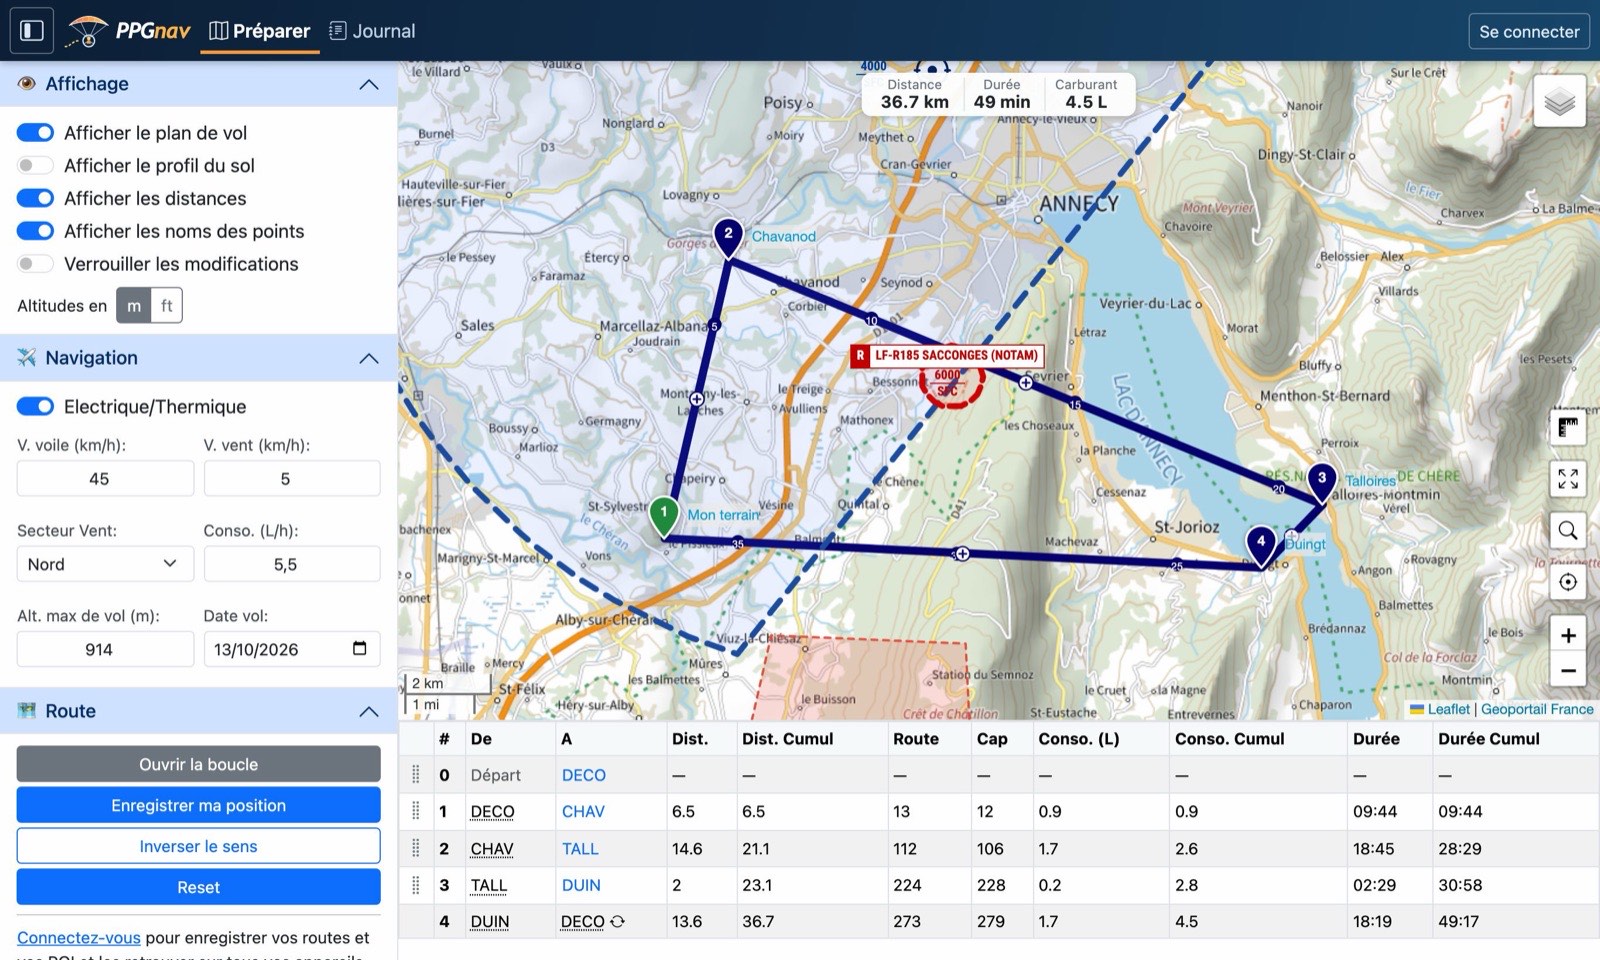
Task: Click Ouvrir la boucle button
Action: [x=198, y=764]
